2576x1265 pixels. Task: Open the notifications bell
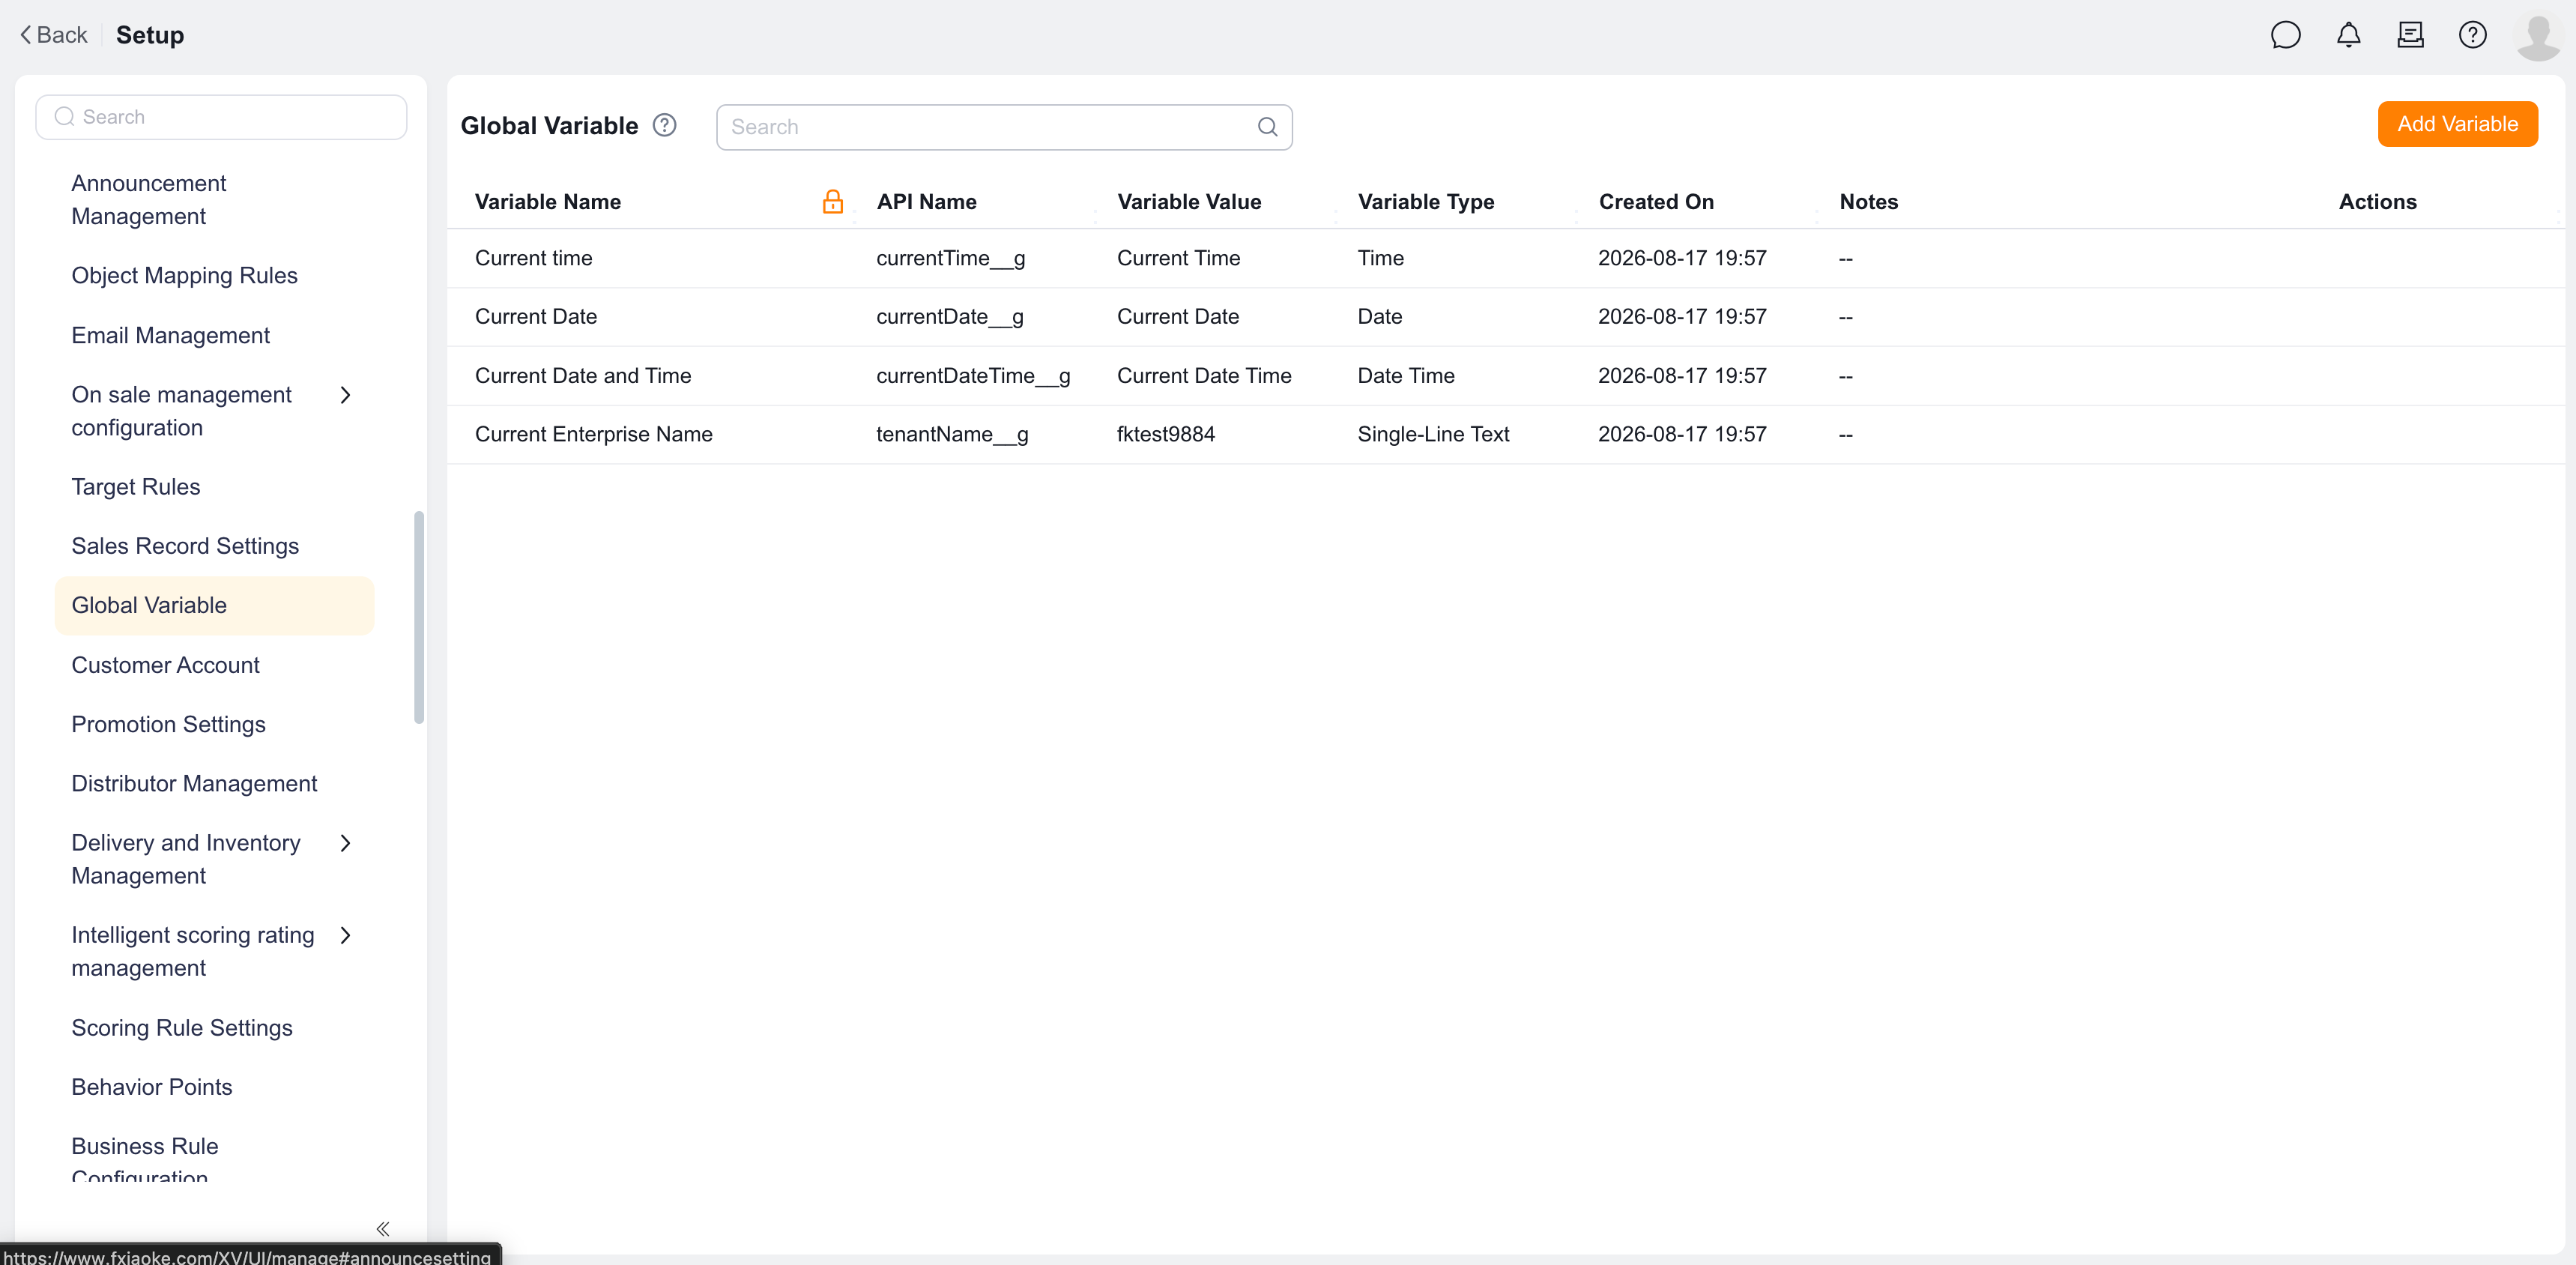(x=2348, y=36)
